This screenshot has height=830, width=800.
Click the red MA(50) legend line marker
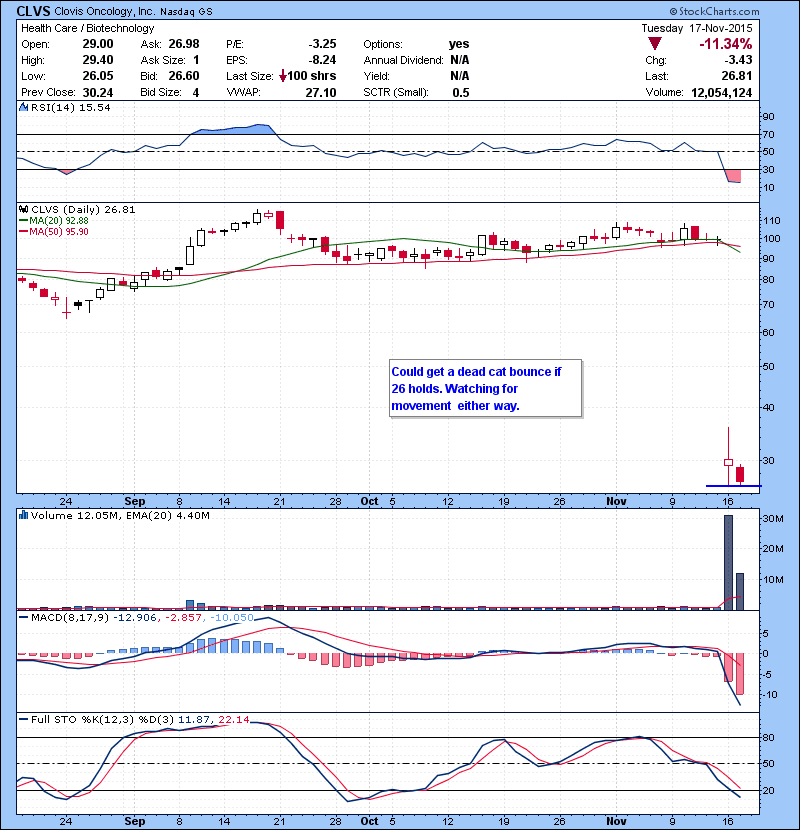[x=23, y=231]
